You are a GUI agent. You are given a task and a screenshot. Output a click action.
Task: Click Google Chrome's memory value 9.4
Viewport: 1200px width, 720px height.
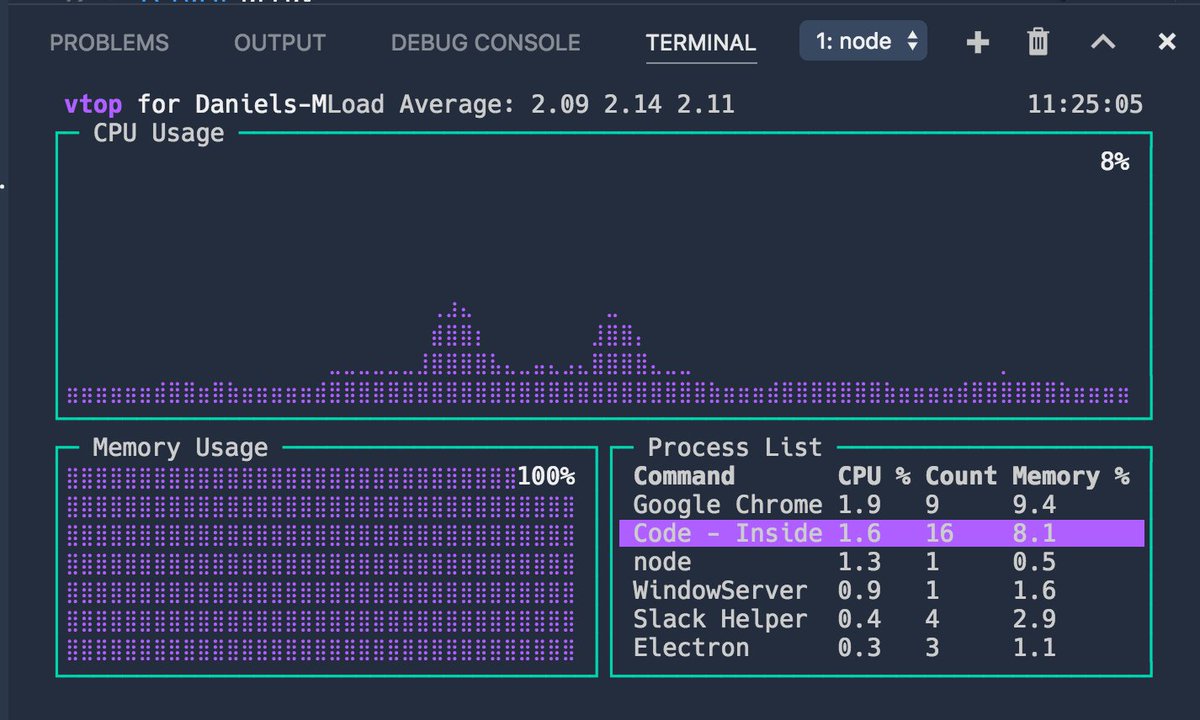[1034, 504]
